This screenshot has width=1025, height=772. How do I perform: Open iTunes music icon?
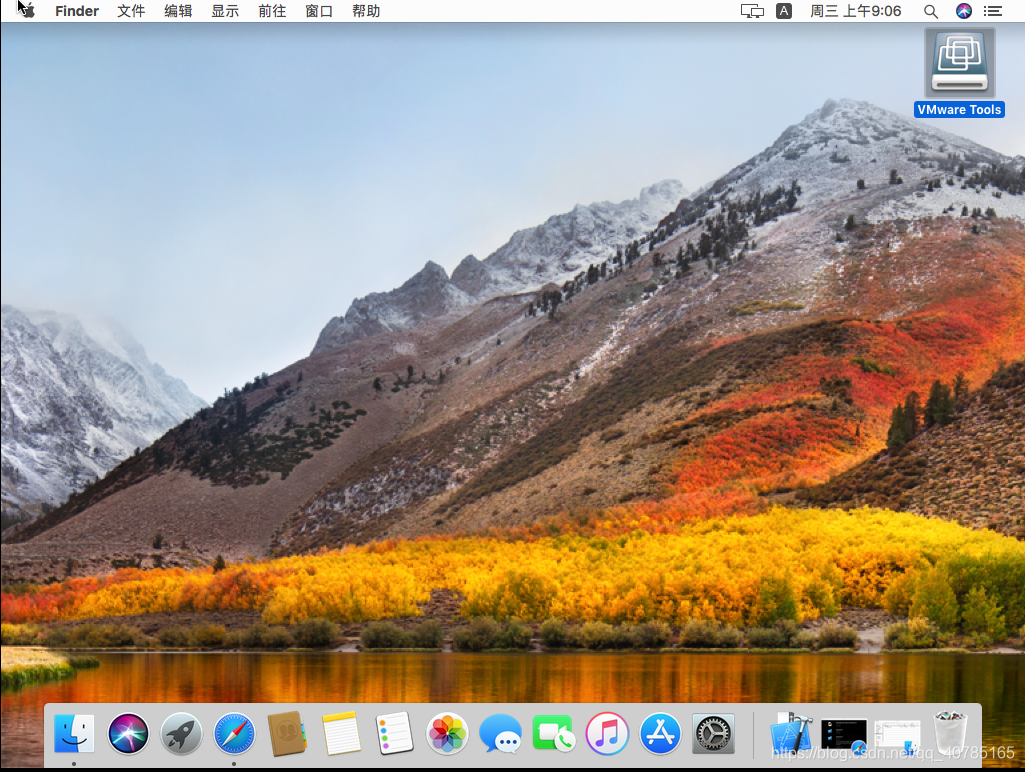(x=607, y=733)
